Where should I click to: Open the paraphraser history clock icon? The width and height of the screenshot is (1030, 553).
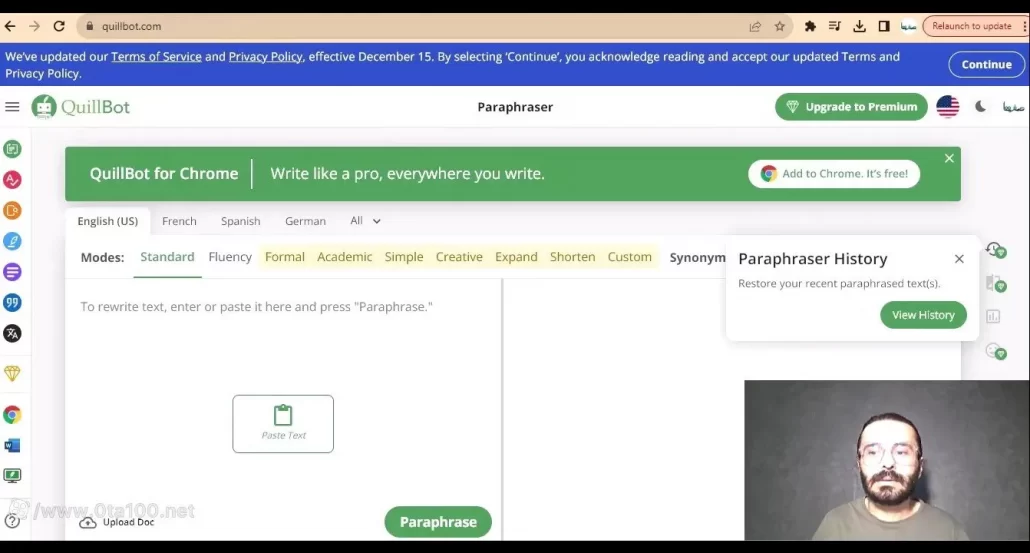click(x=995, y=250)
